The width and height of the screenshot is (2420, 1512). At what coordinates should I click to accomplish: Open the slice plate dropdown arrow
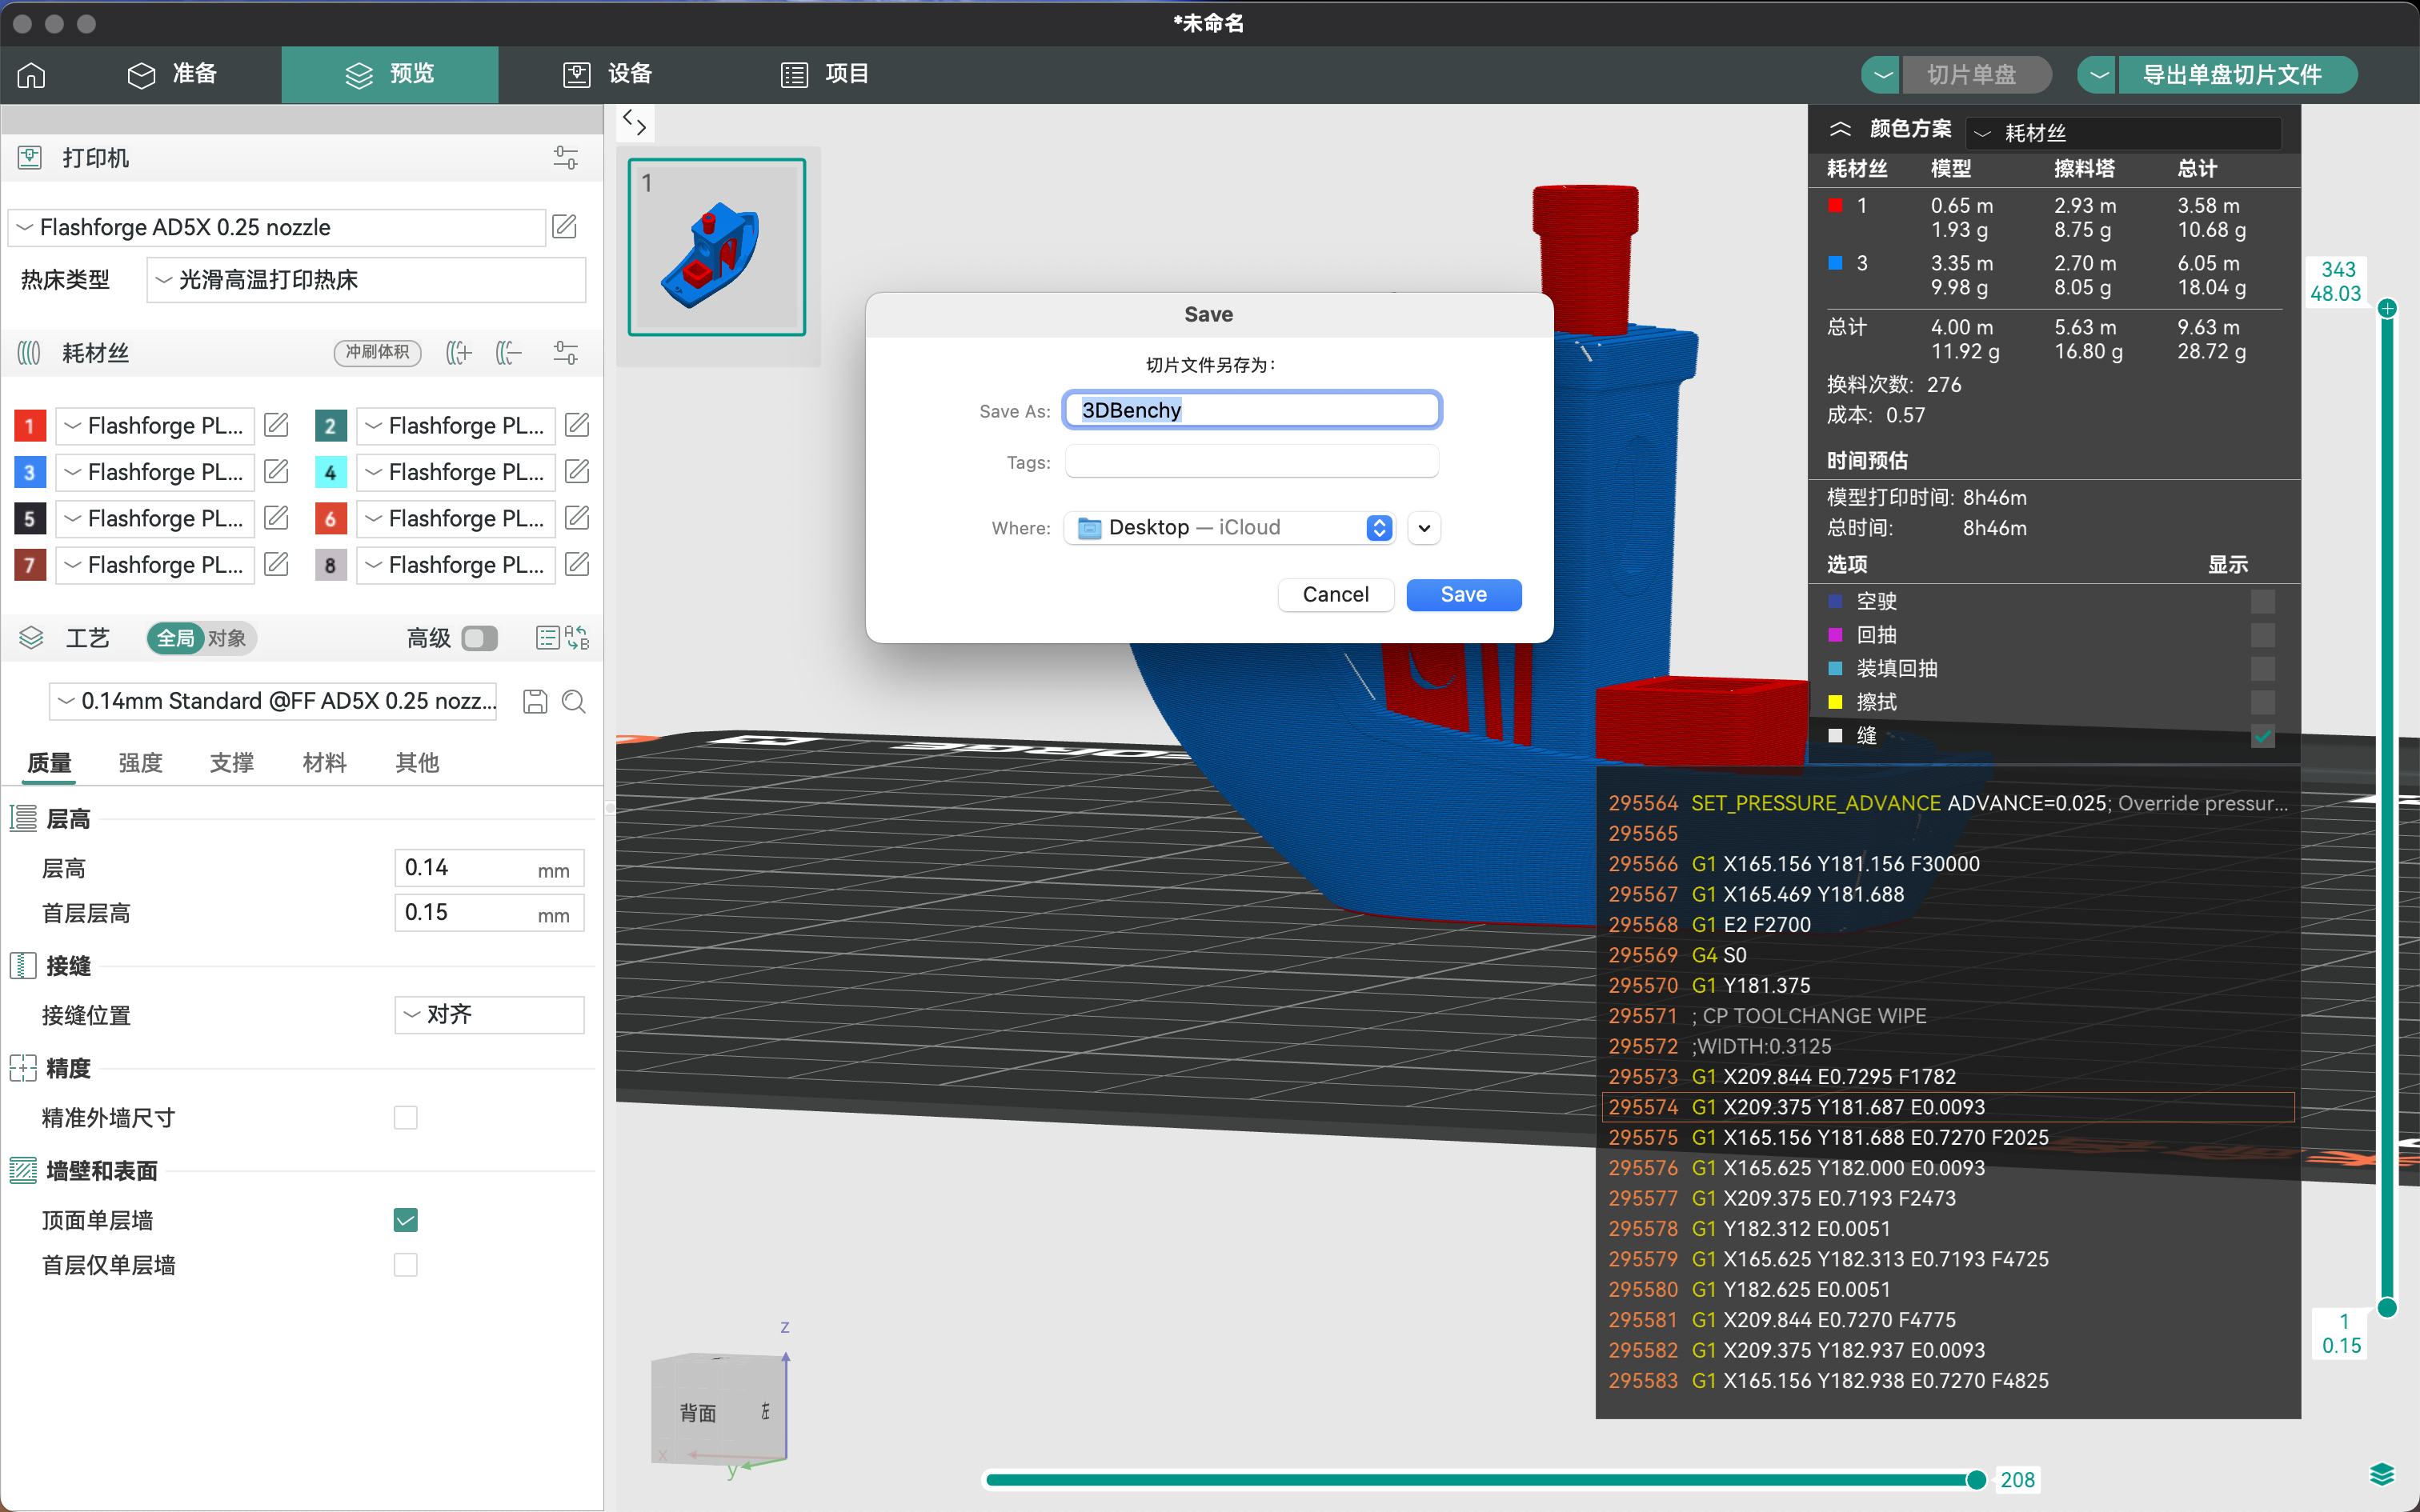tap(1882, 75)
